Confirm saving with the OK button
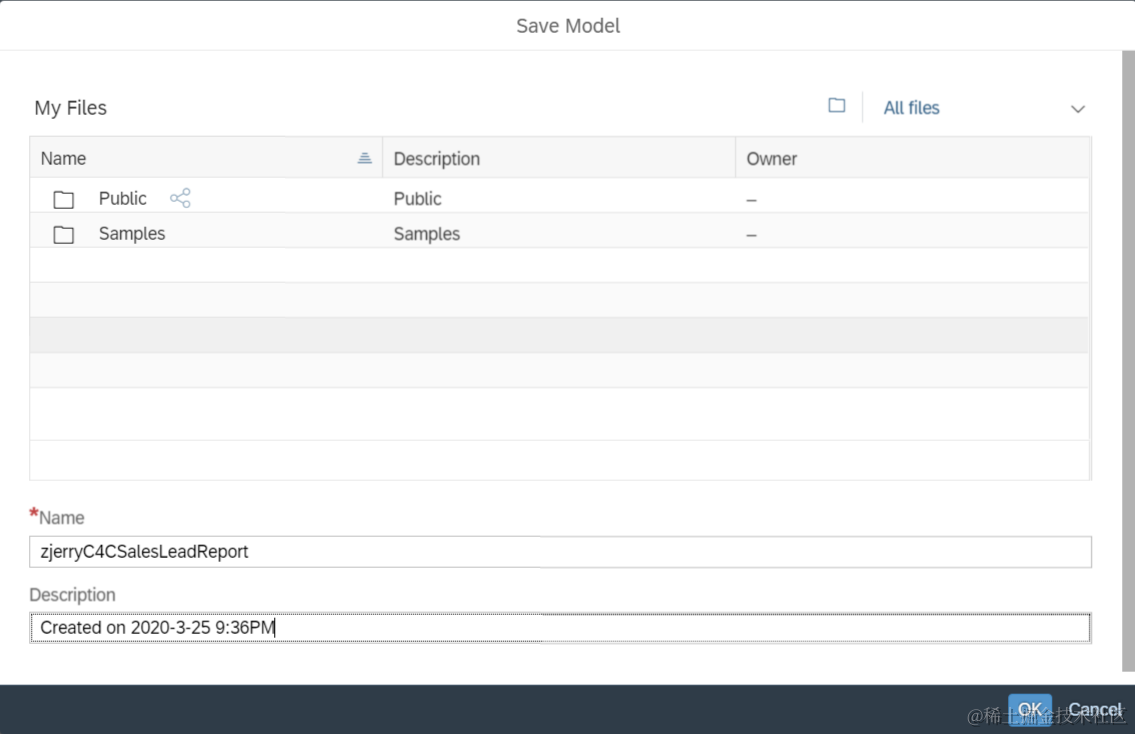Image resolution: width=1135 pixels, height=734 pixels. tap(1030, 710)
